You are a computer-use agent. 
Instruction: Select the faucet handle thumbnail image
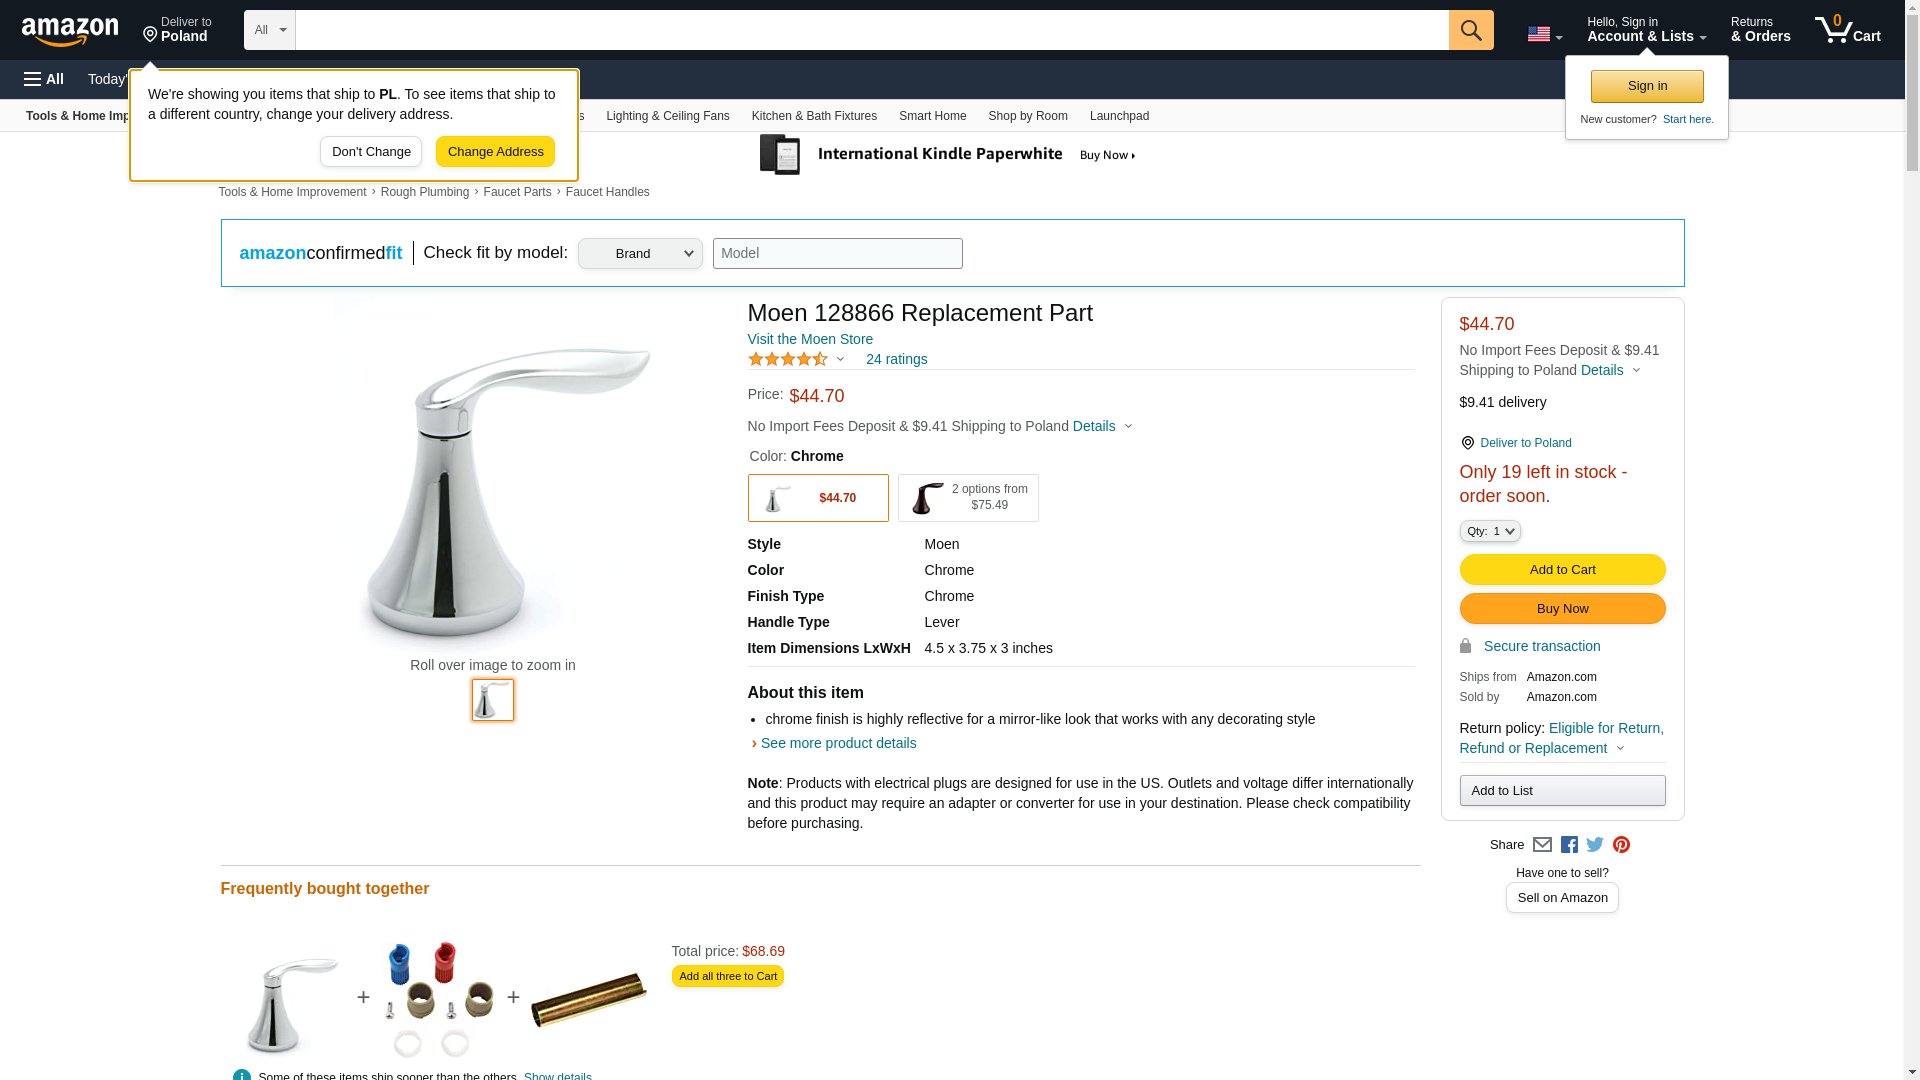[492, 700]
